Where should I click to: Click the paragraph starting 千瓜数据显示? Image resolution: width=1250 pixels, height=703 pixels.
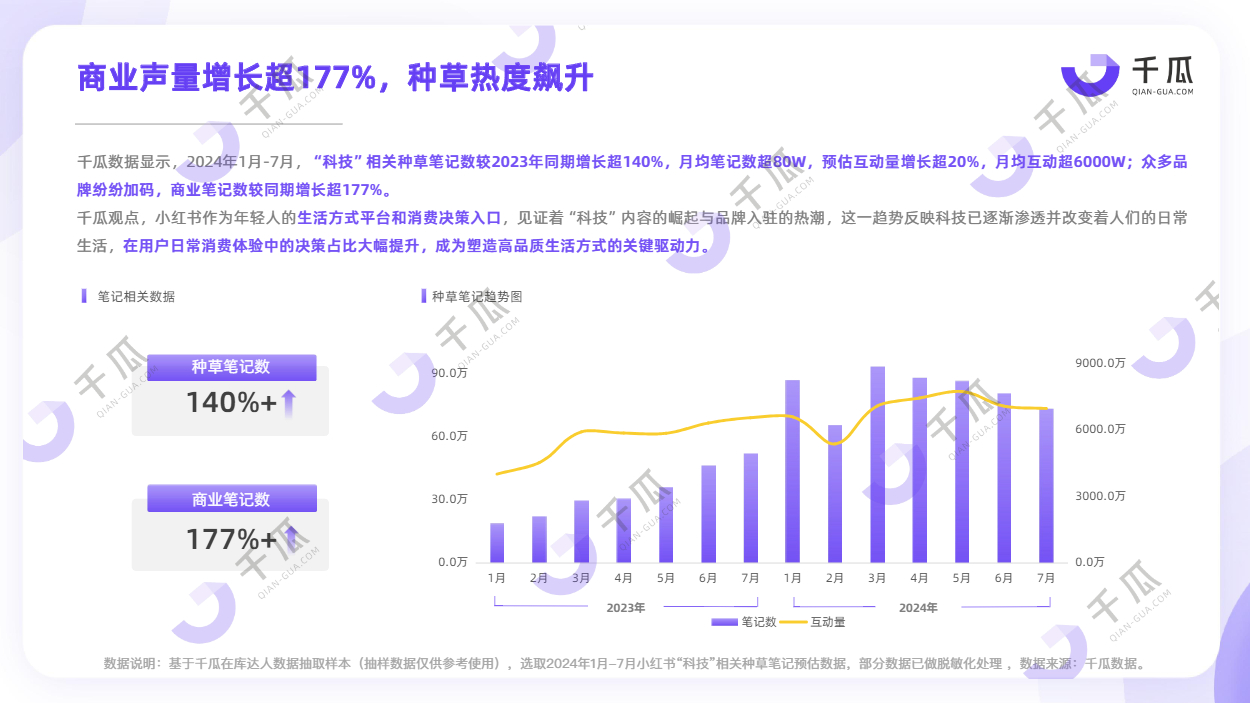pos(632,175)
